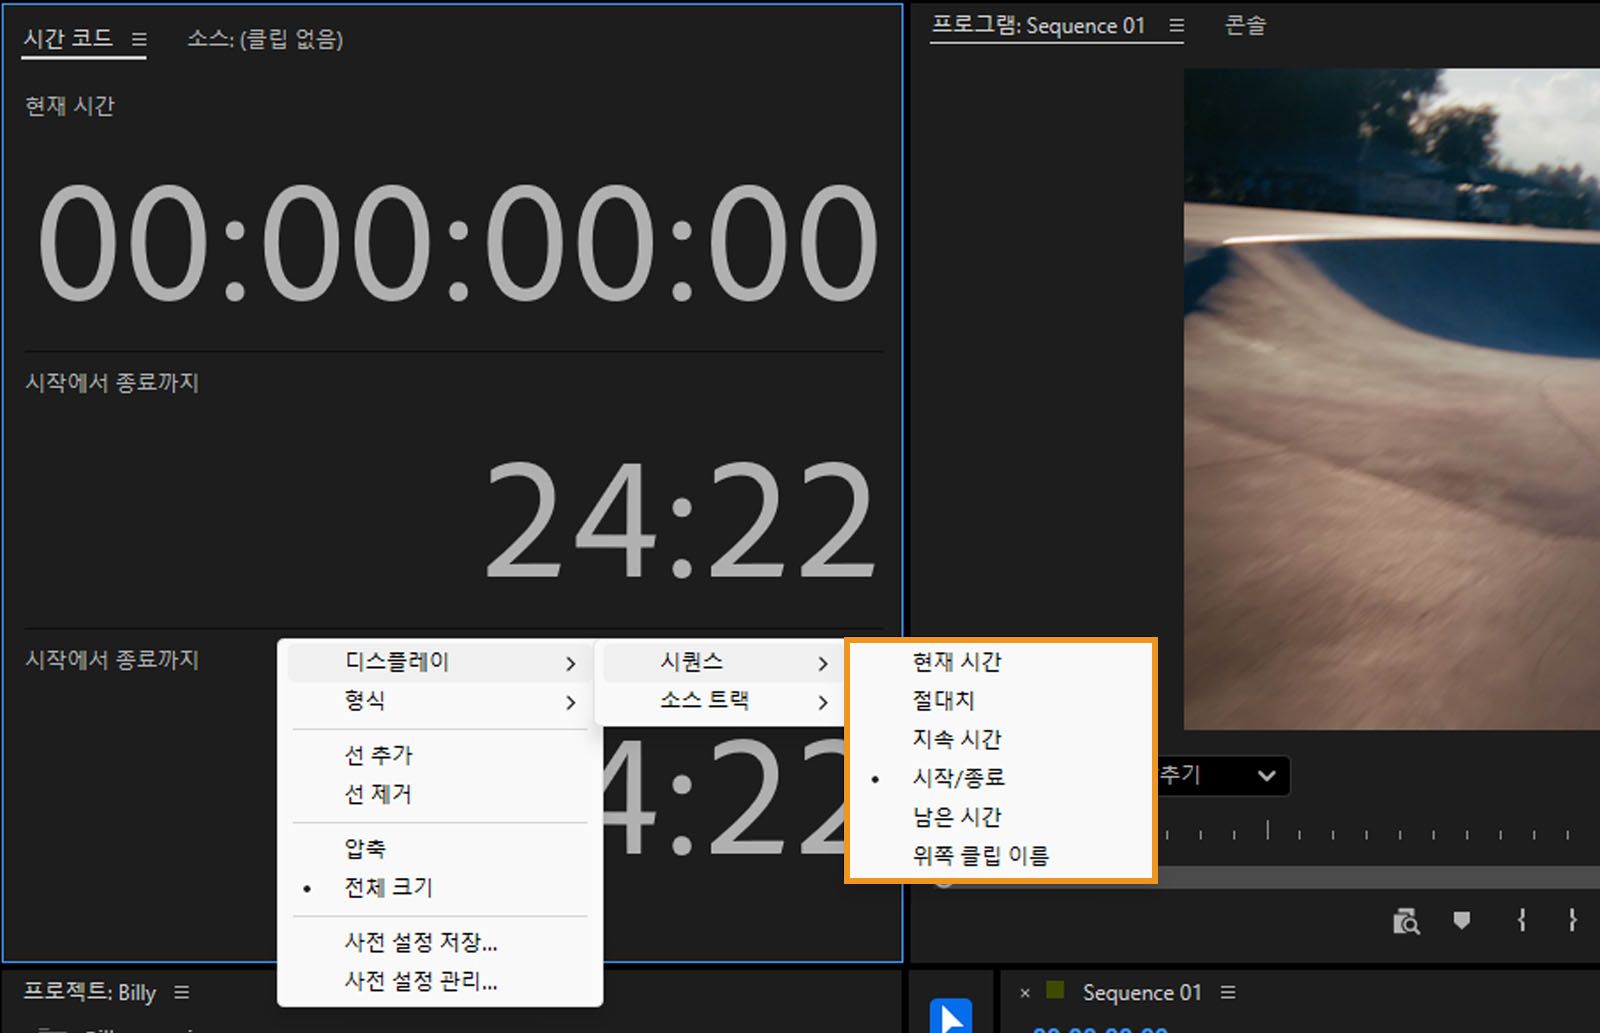Click the Export Frame camera icon
Viewport: 1600px width, 1033px height.
click(1405, 922)
